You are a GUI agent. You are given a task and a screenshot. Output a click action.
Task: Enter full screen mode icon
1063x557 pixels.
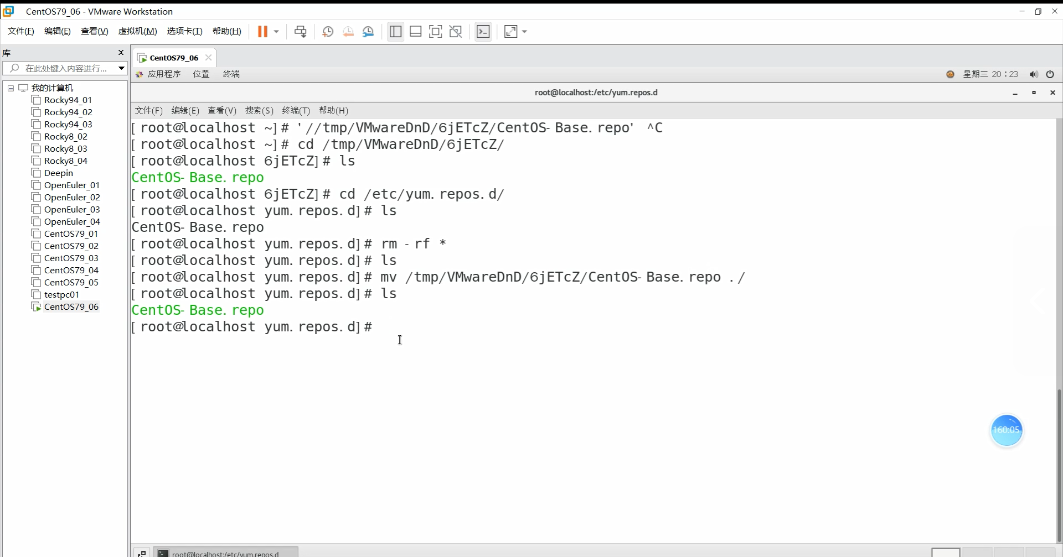pos(436,31)
